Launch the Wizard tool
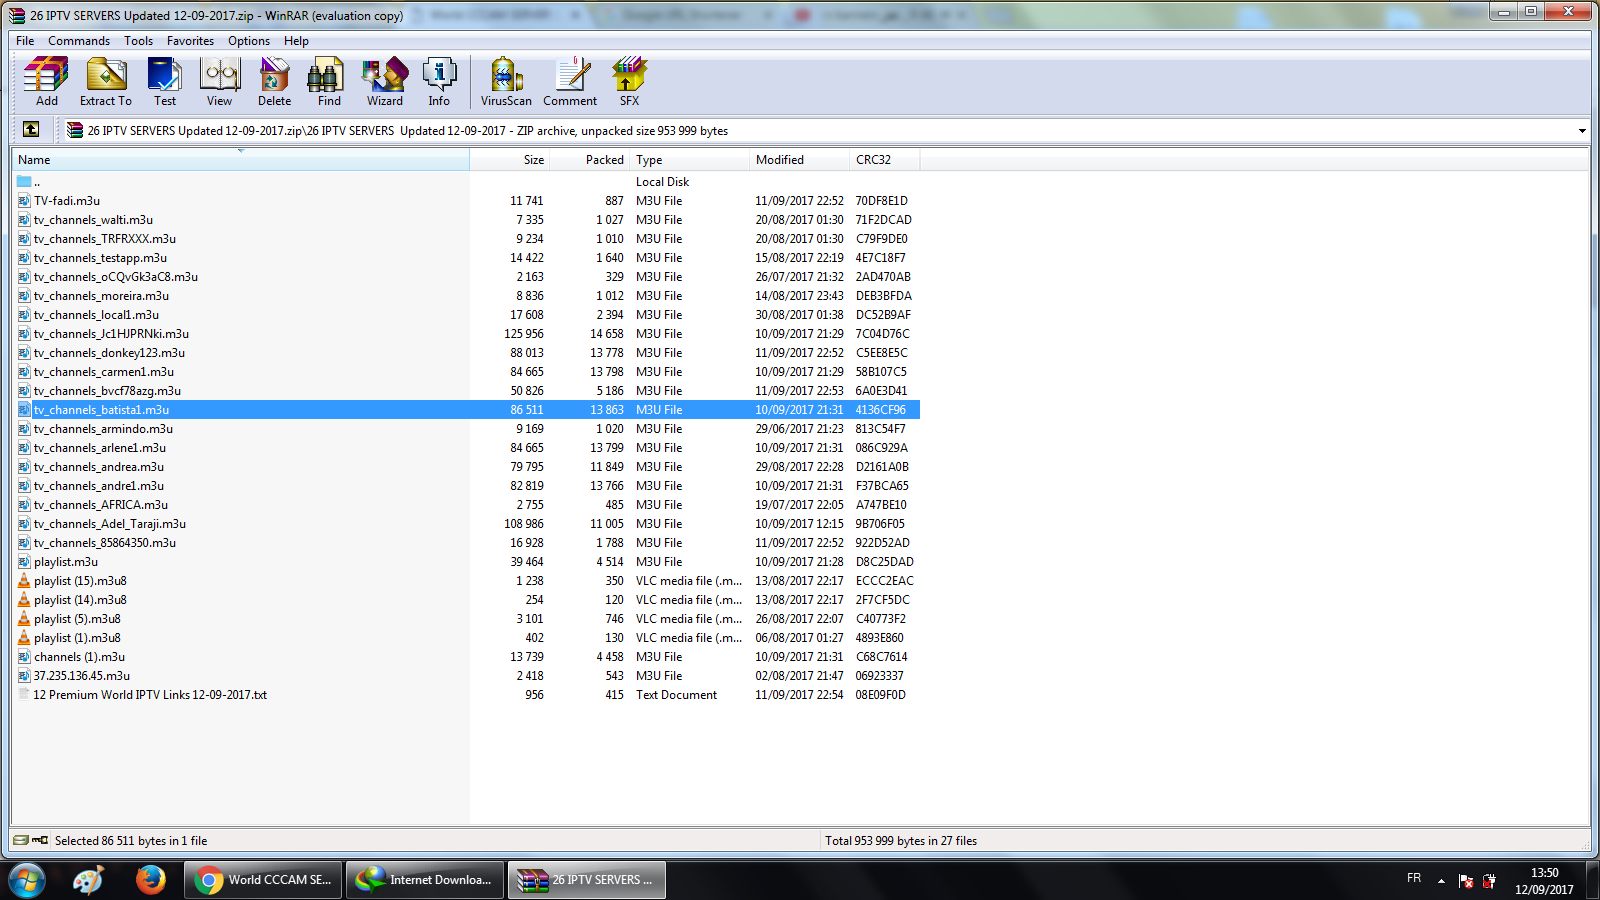Image resolution: width=1600 pixels, height=900 pixels. pyautogui.click(x=385, y=81)
